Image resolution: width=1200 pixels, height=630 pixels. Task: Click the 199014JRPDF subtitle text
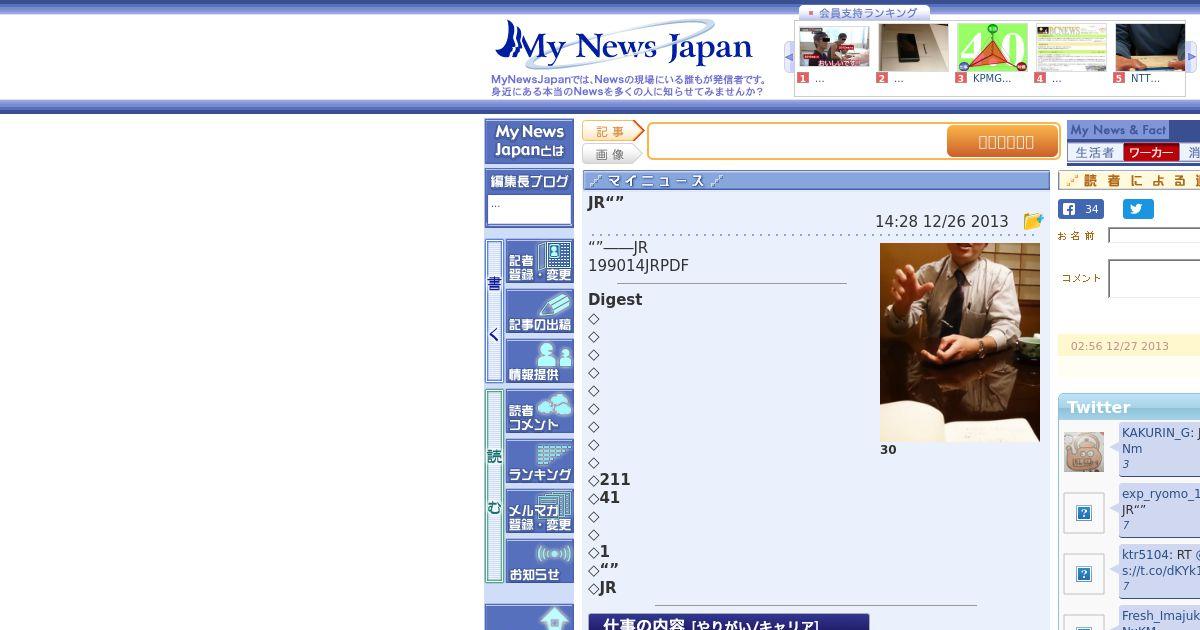pyautogui.click(x=638, y=266)
